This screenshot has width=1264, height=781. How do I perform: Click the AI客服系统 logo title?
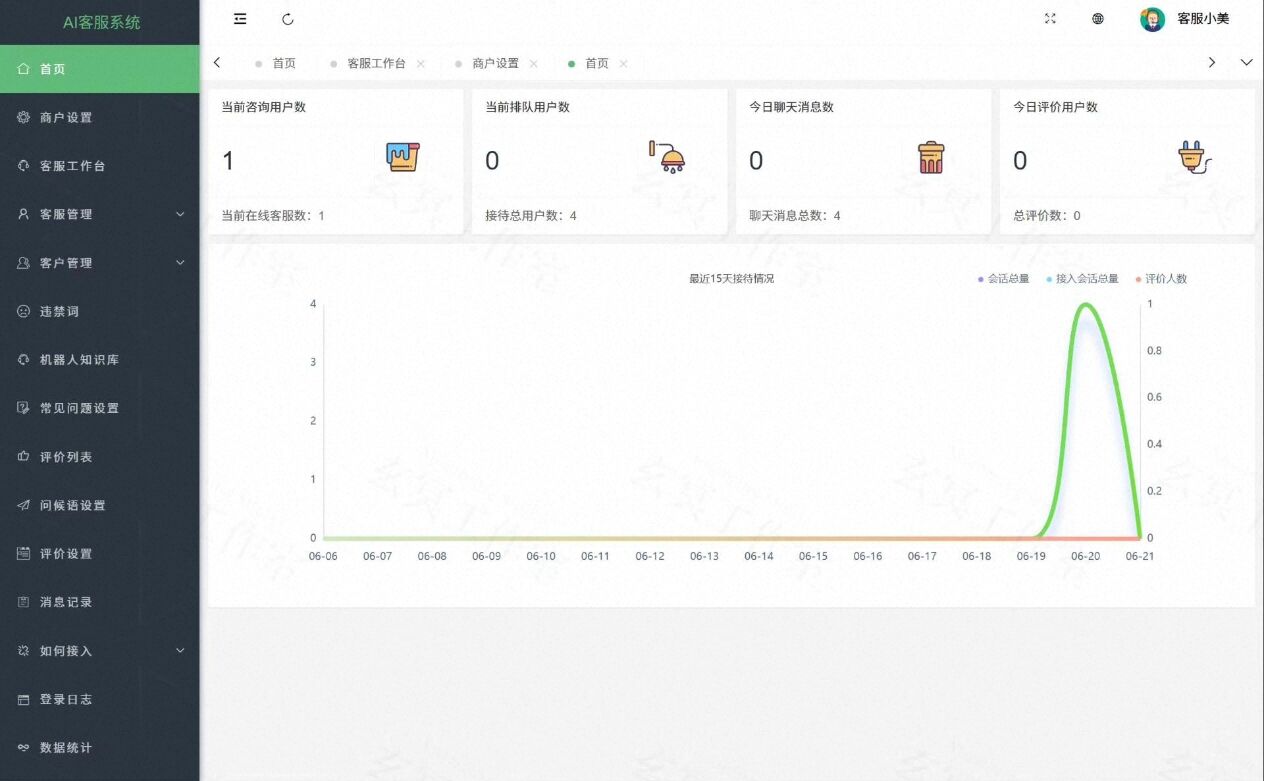[x=101, y=22]
